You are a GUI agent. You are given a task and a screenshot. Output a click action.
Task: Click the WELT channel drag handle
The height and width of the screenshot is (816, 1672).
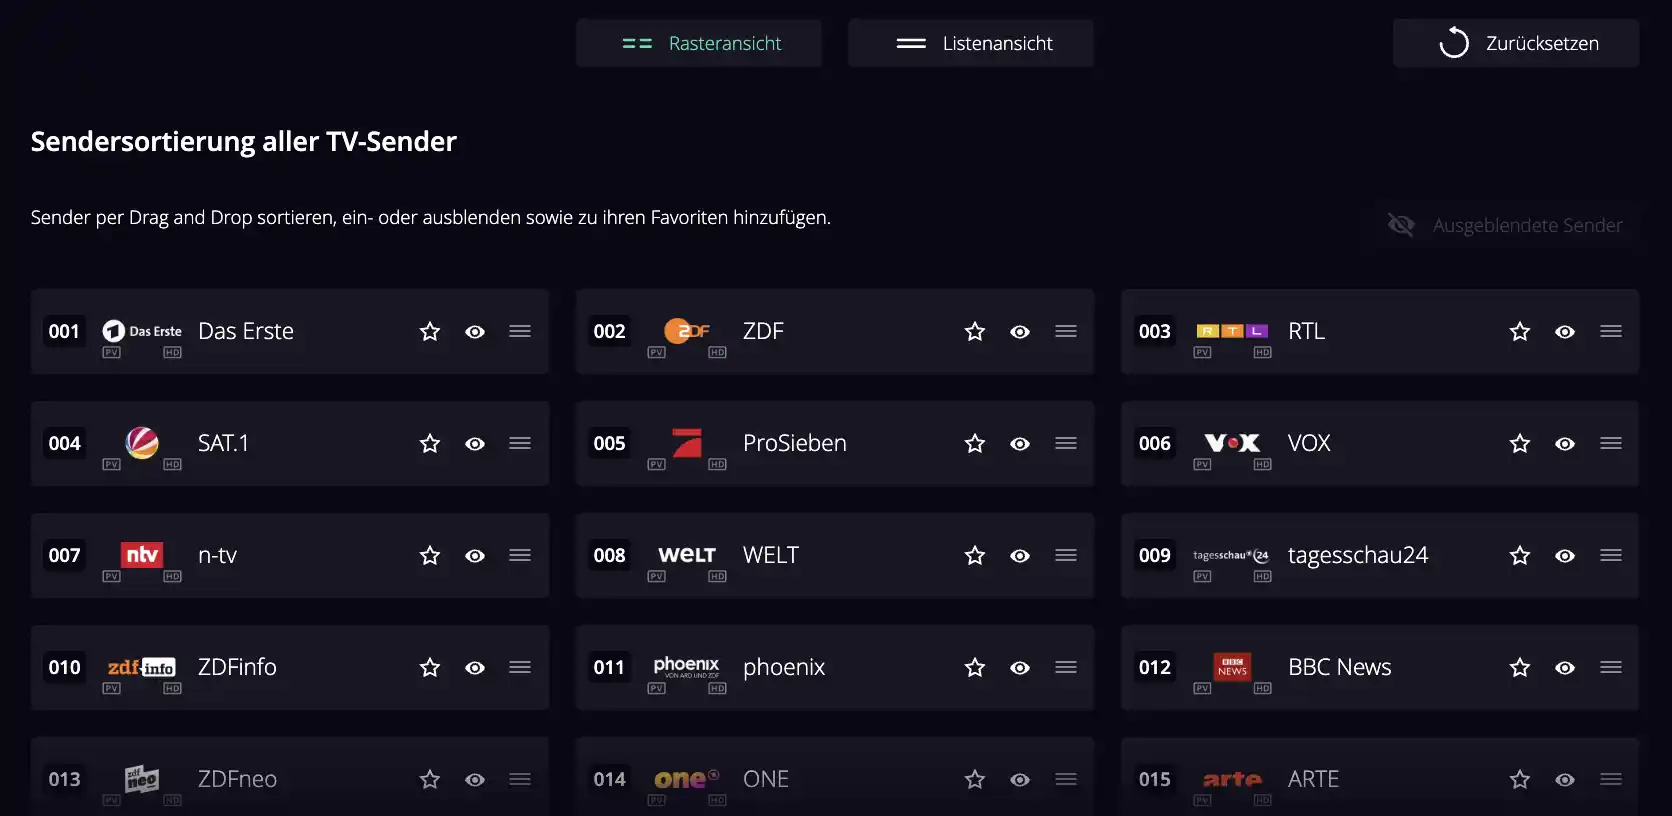(1066, 555)
